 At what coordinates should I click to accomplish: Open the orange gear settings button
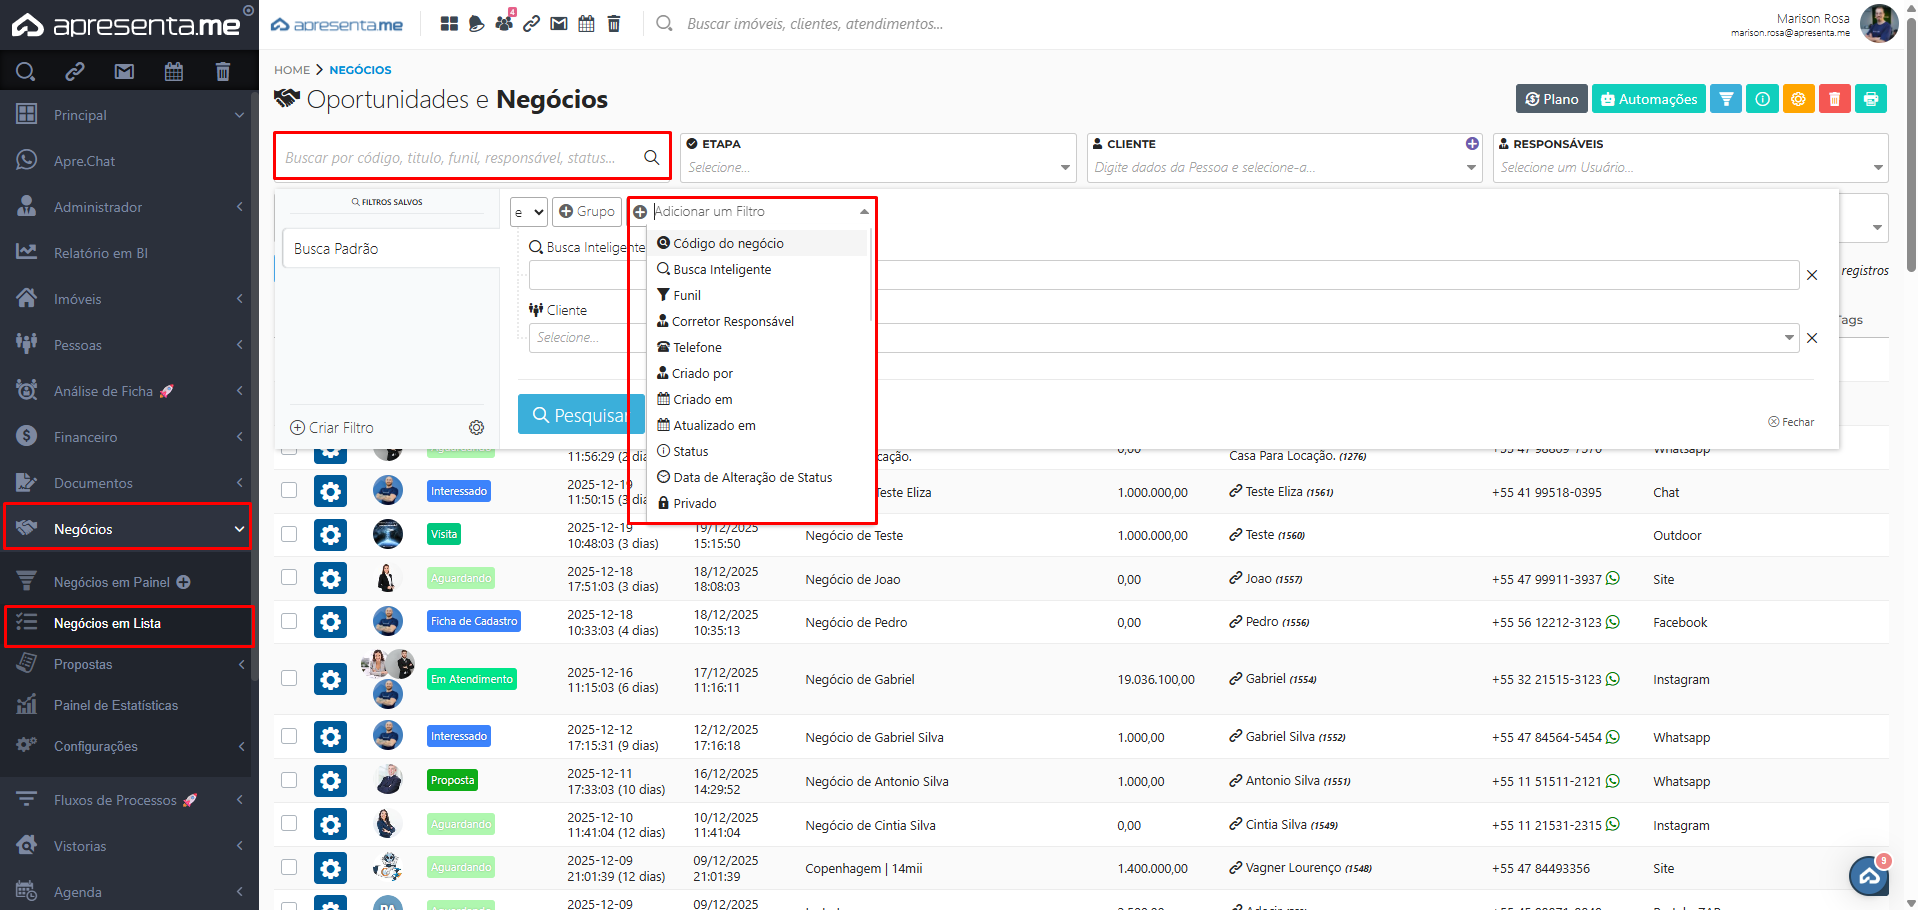coord(1798,99)
